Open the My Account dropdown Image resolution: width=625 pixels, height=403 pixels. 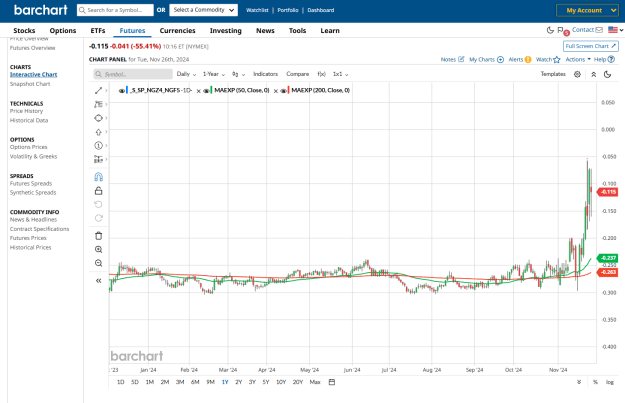tap(587, 10)
